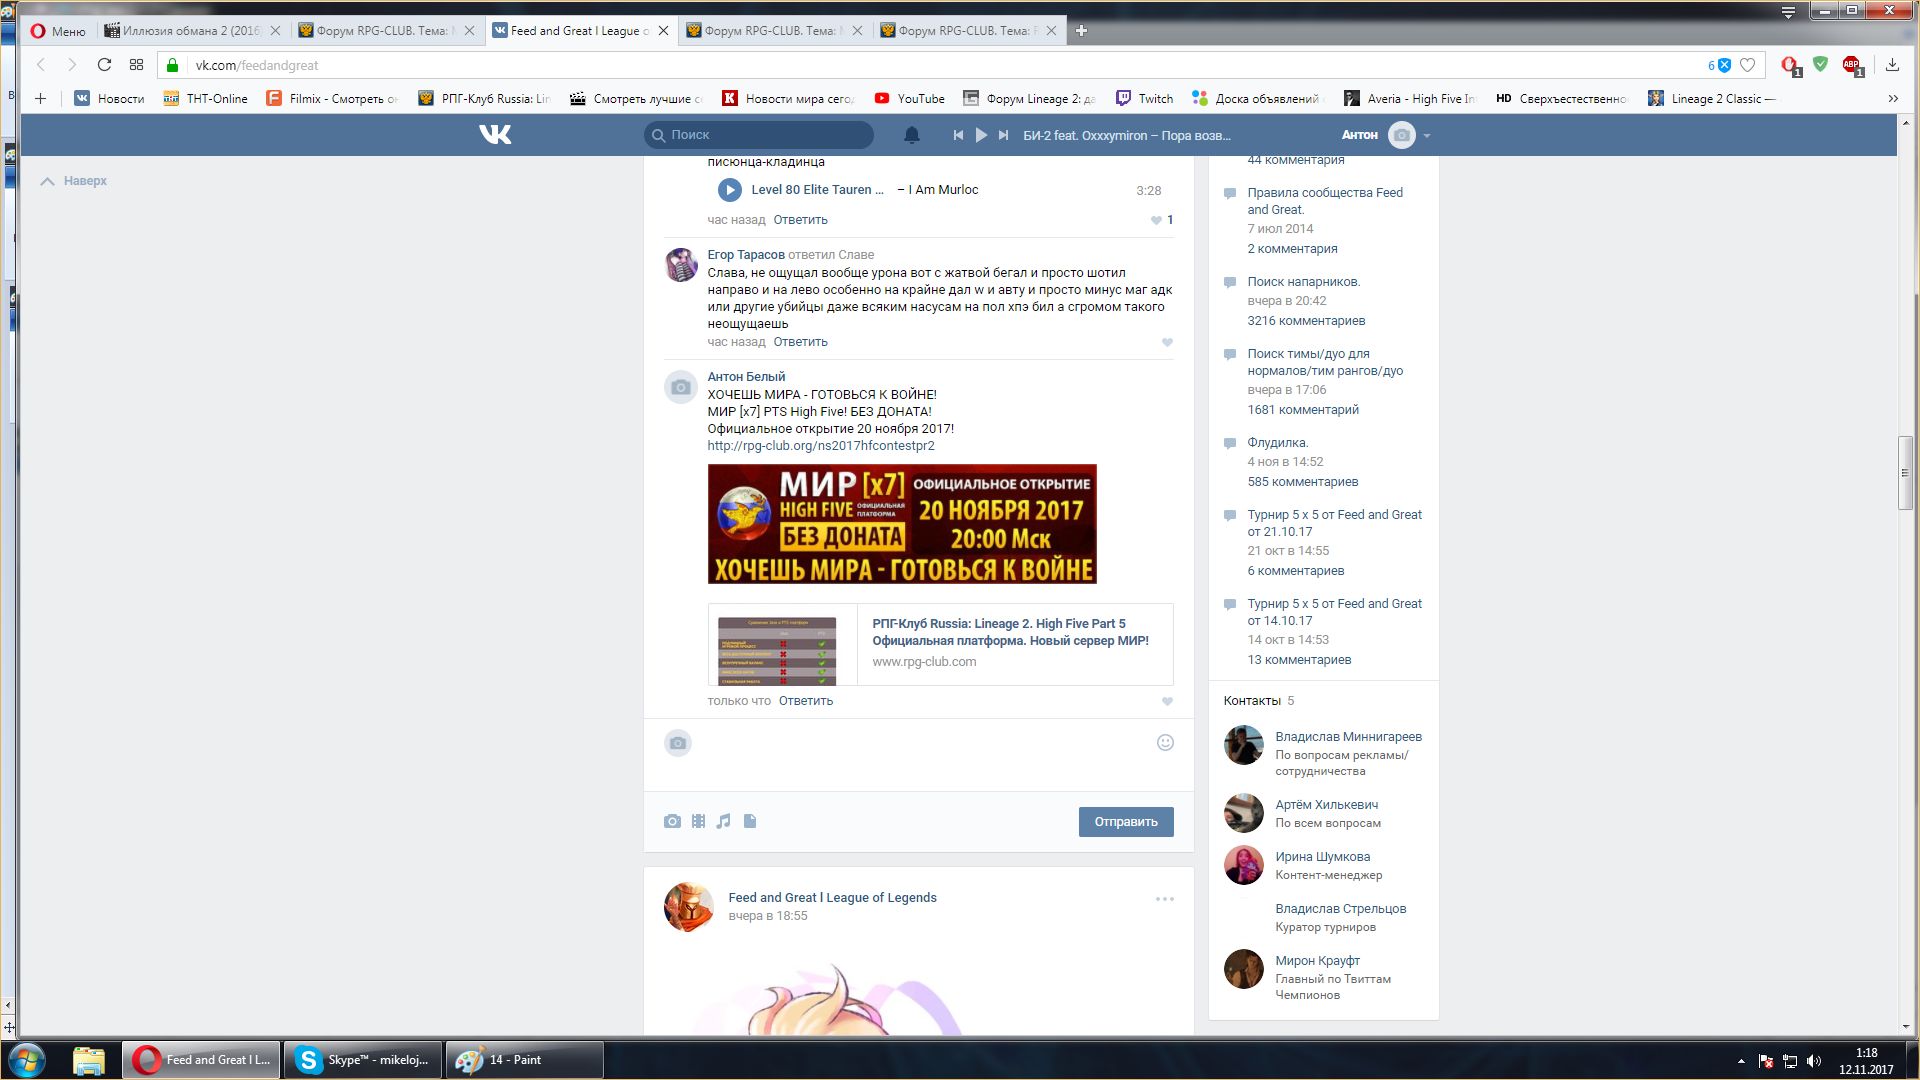The image size is (1920, 1080).
Task: Expand hidden bookmarks overflow chevron
Action: (1892, 98)
